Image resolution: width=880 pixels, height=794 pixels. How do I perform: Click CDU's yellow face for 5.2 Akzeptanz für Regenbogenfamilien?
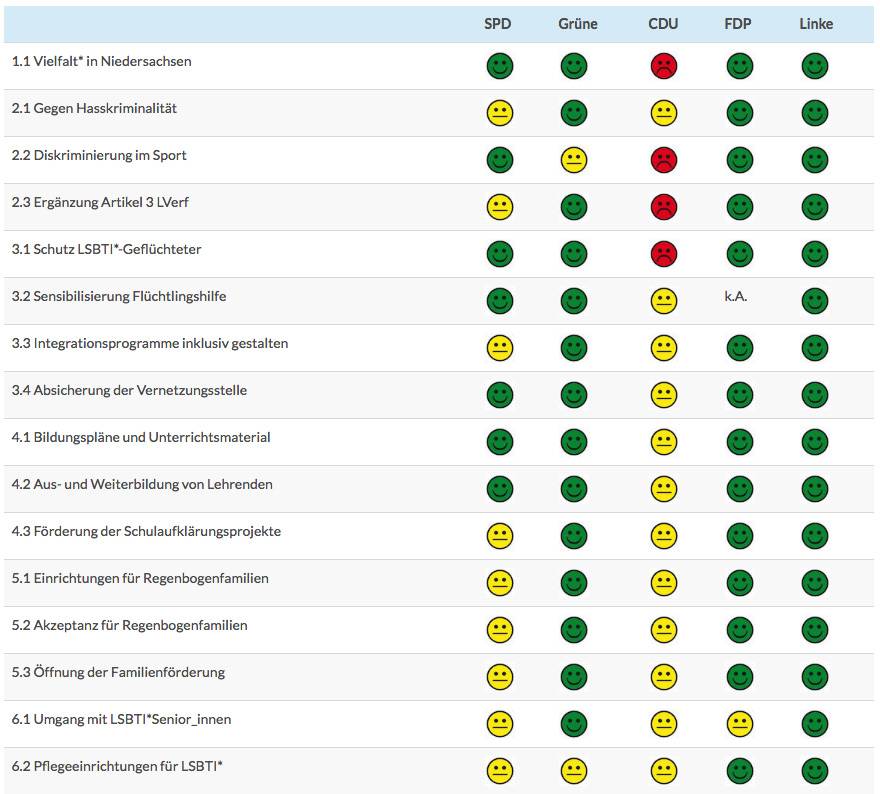coord(664,630)
